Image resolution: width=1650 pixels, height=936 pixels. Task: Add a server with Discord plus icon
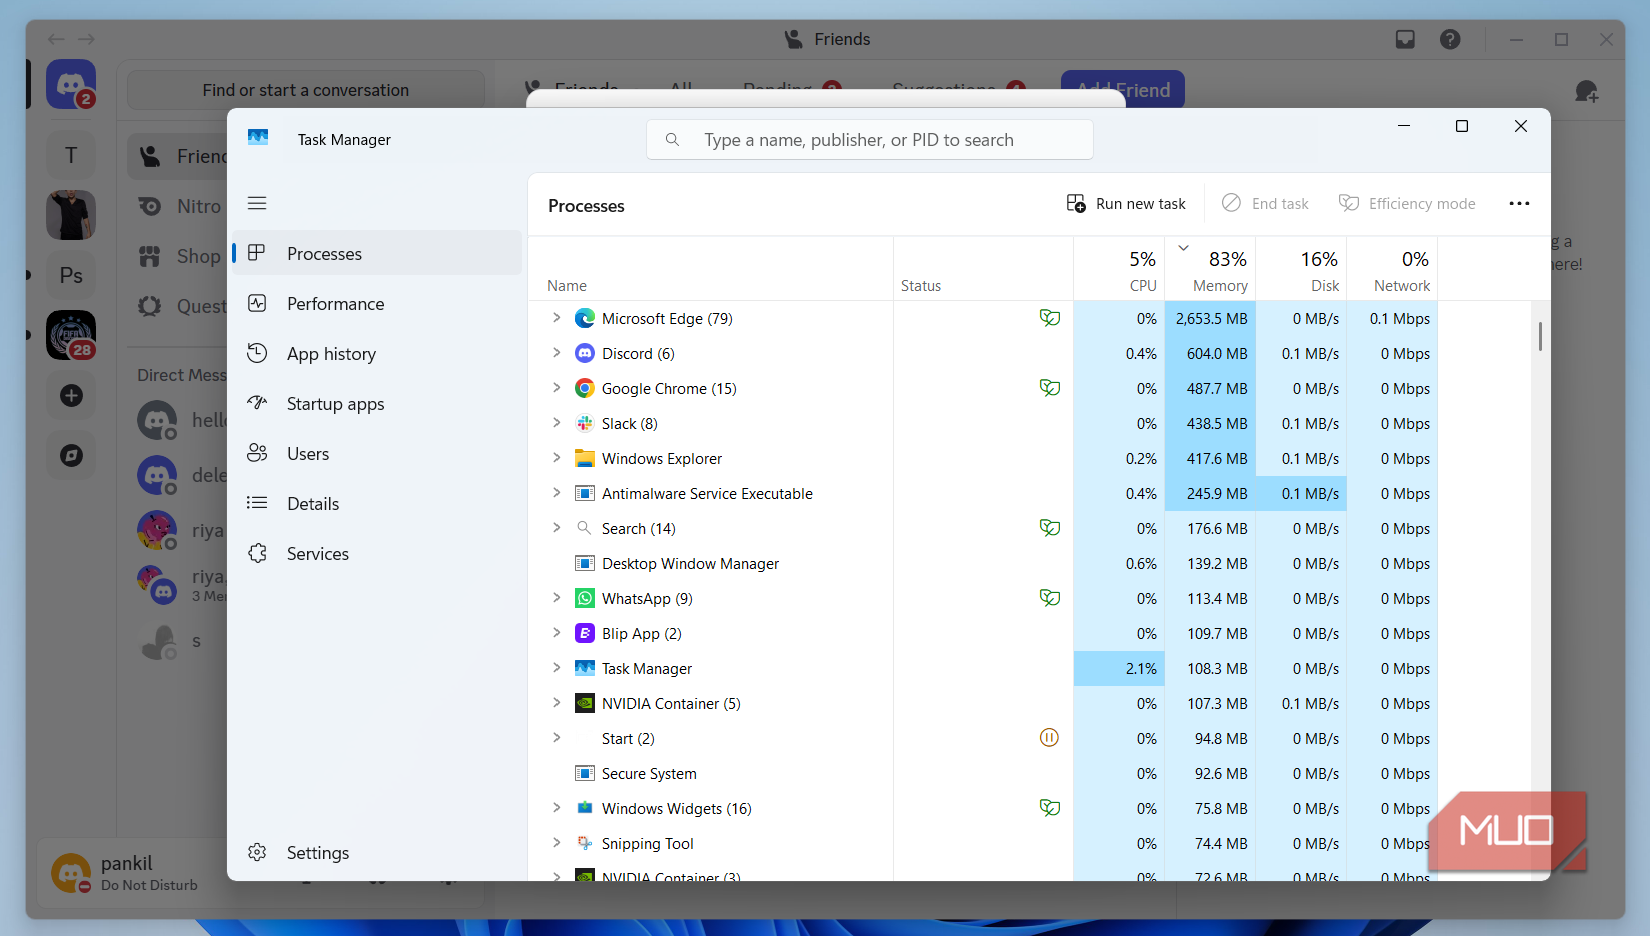click(x=71, y=396)
